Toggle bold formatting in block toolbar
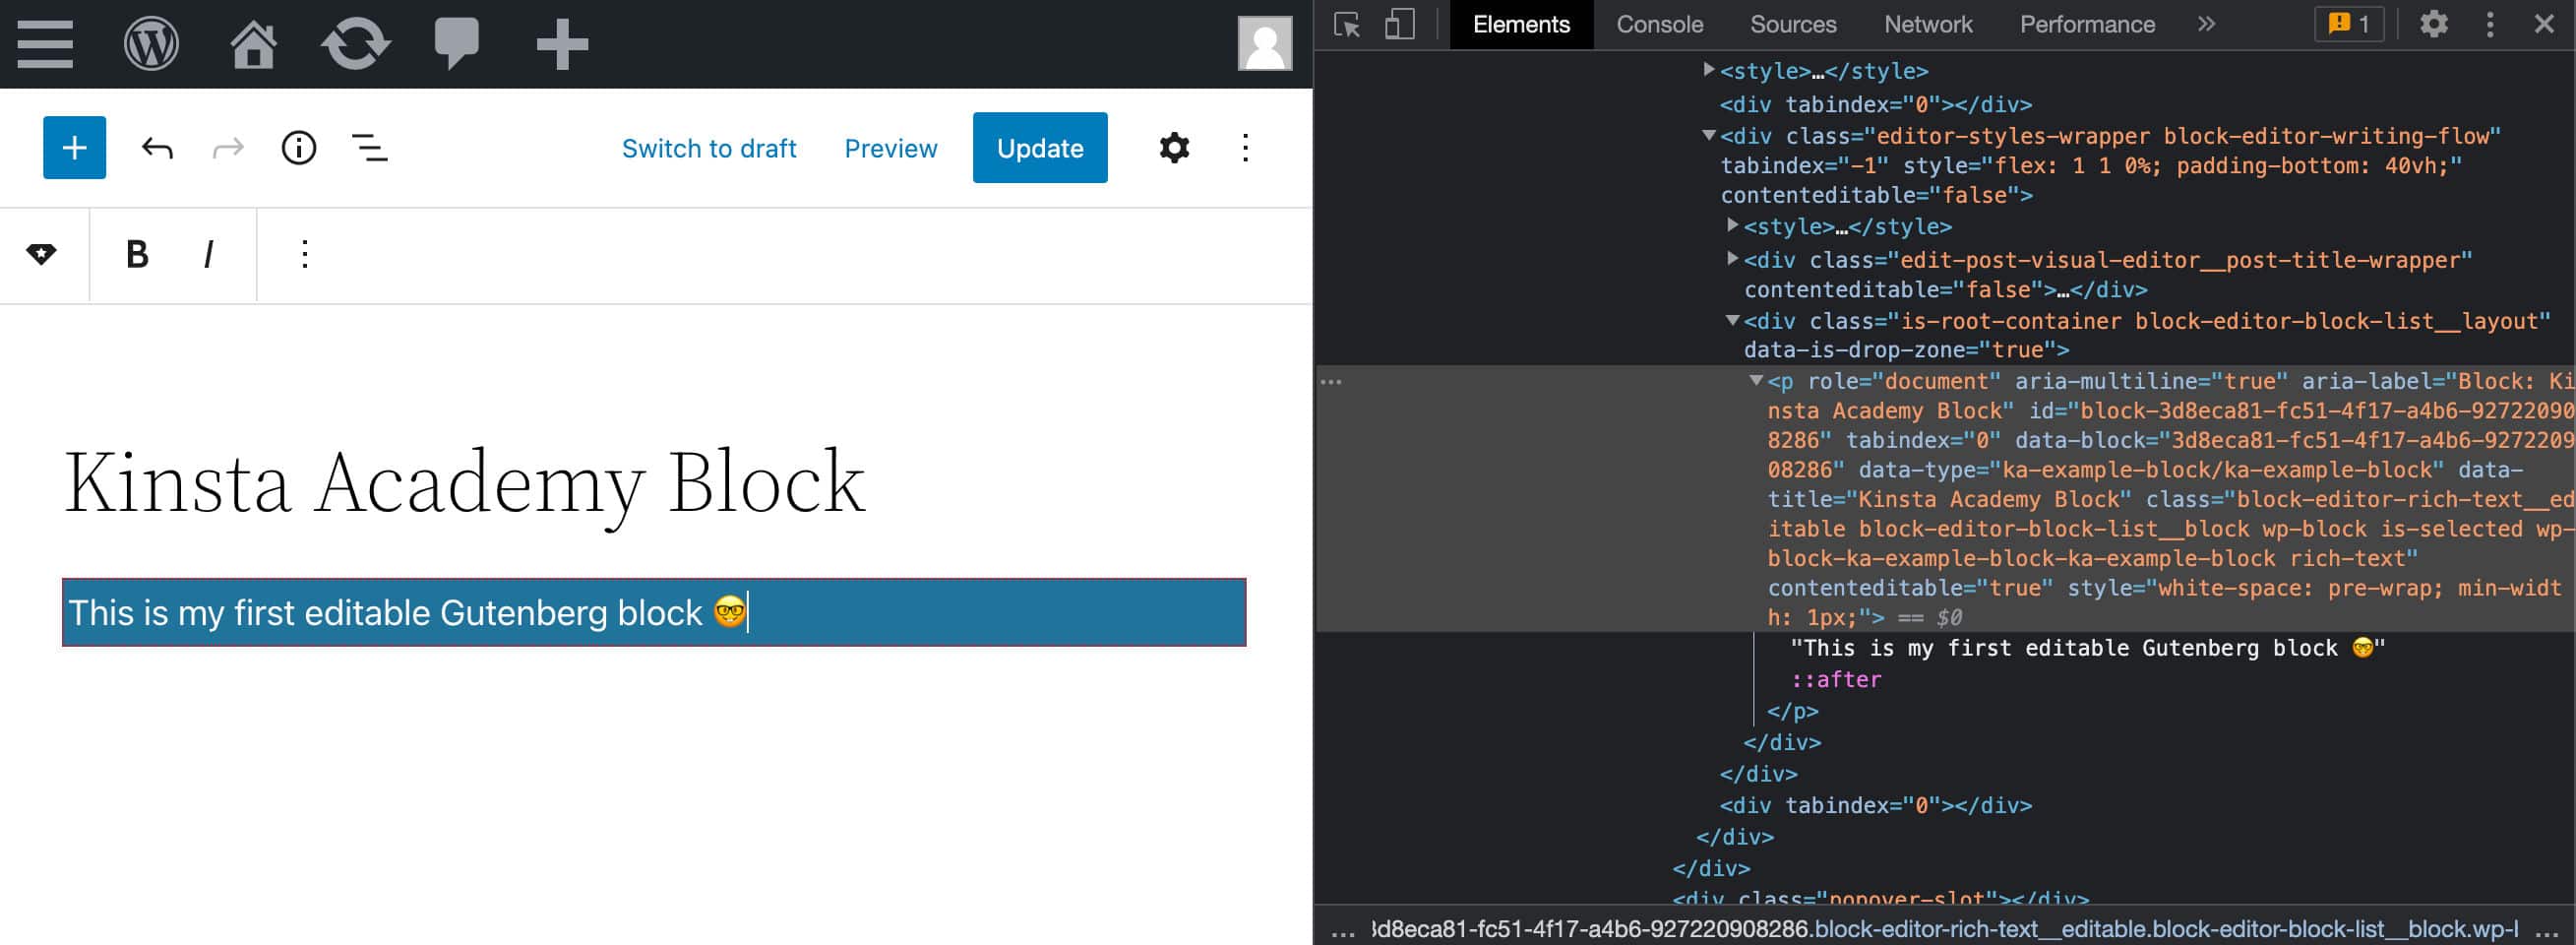 click(x=137, y=255)
